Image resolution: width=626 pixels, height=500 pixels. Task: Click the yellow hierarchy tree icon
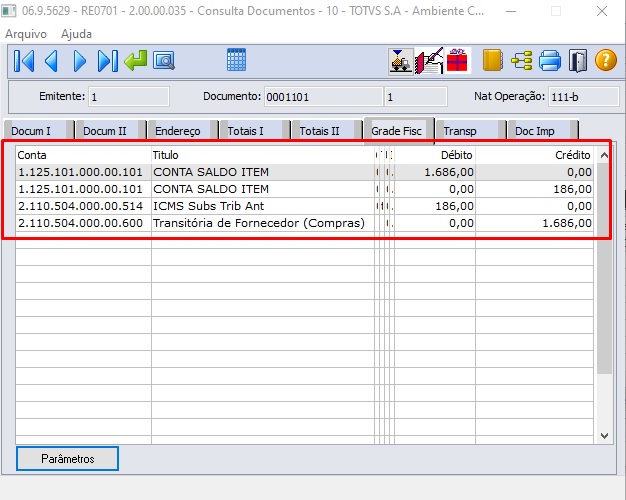(x=522, y=61)
